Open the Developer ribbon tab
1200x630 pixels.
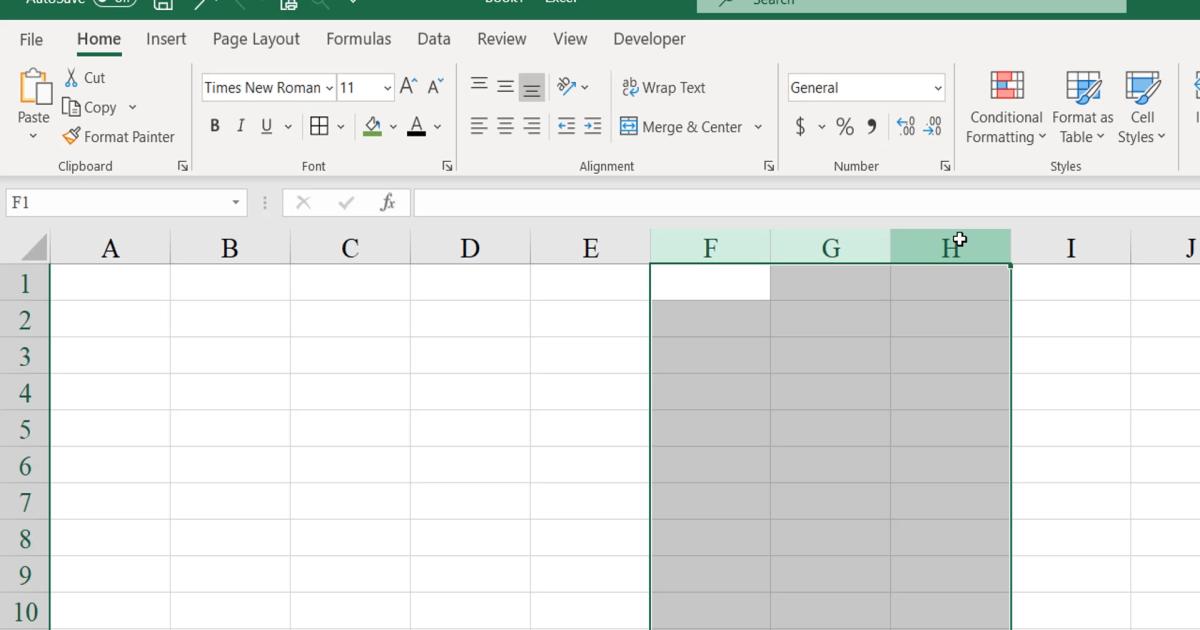click(x=649, y=39)
